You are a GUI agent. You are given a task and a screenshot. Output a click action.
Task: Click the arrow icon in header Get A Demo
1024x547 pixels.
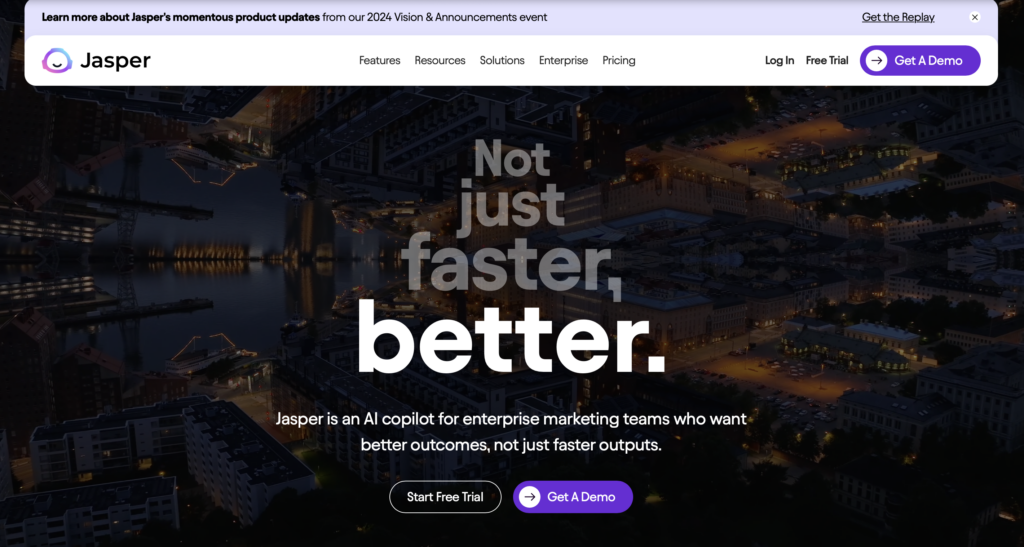pos(877,61)
